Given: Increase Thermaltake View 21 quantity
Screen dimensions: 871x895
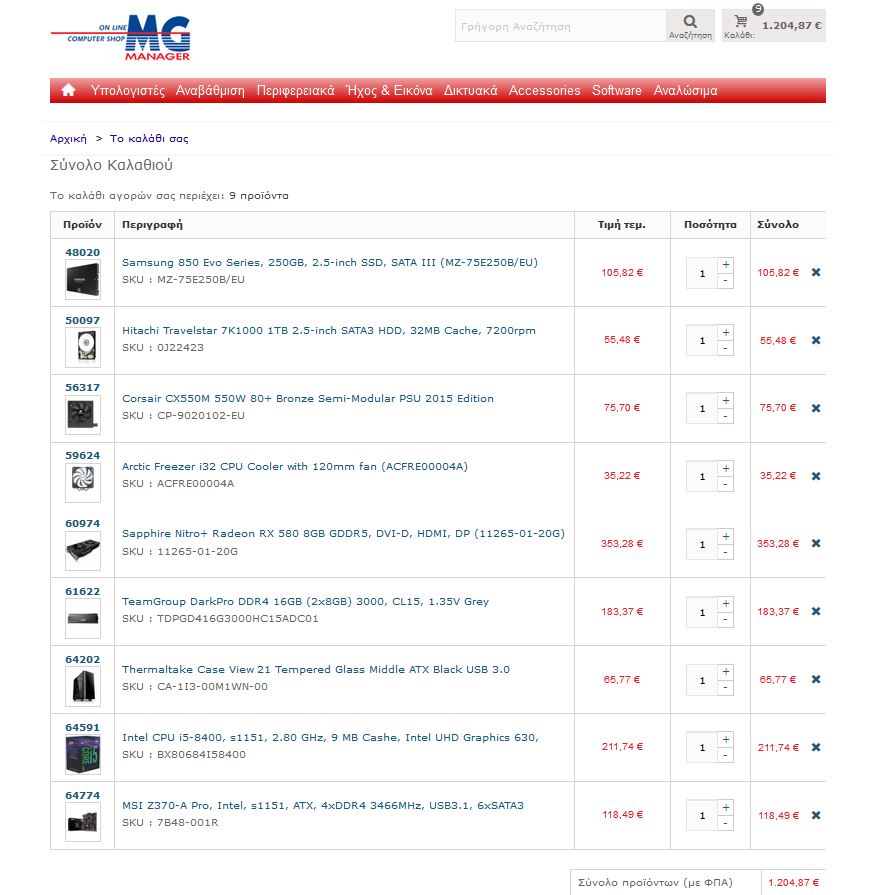Looking at the screenshot, I should [x=725, y=672].
